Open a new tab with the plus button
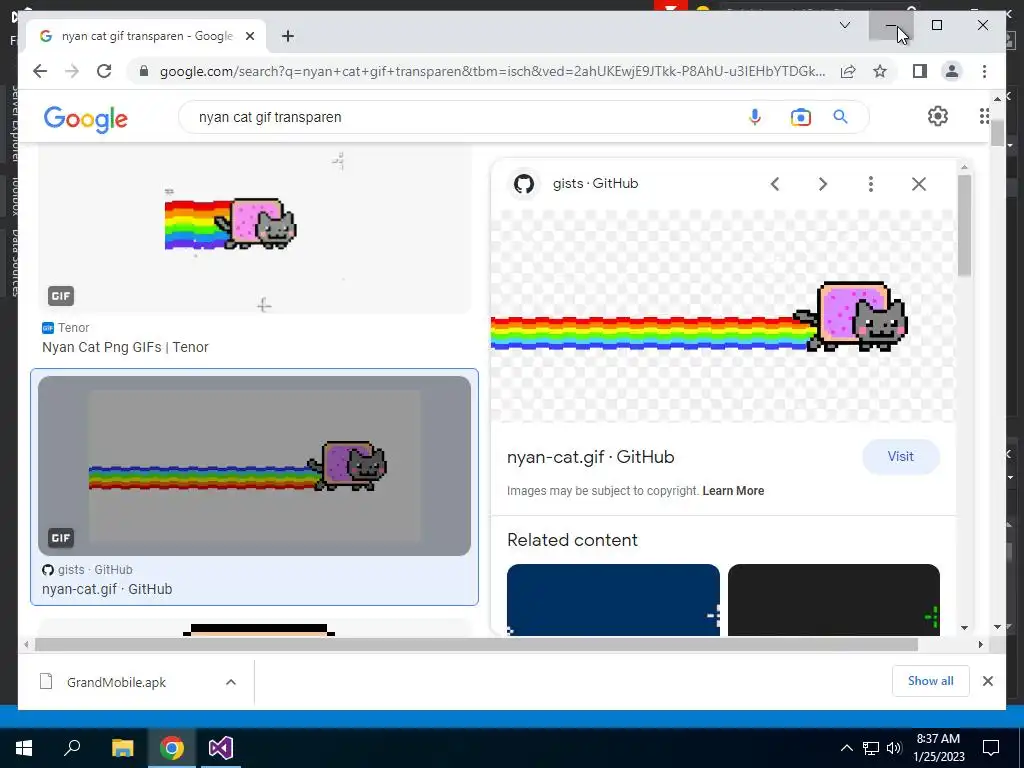This screenshot has height=768, width=1024. (x=287, y=36)
